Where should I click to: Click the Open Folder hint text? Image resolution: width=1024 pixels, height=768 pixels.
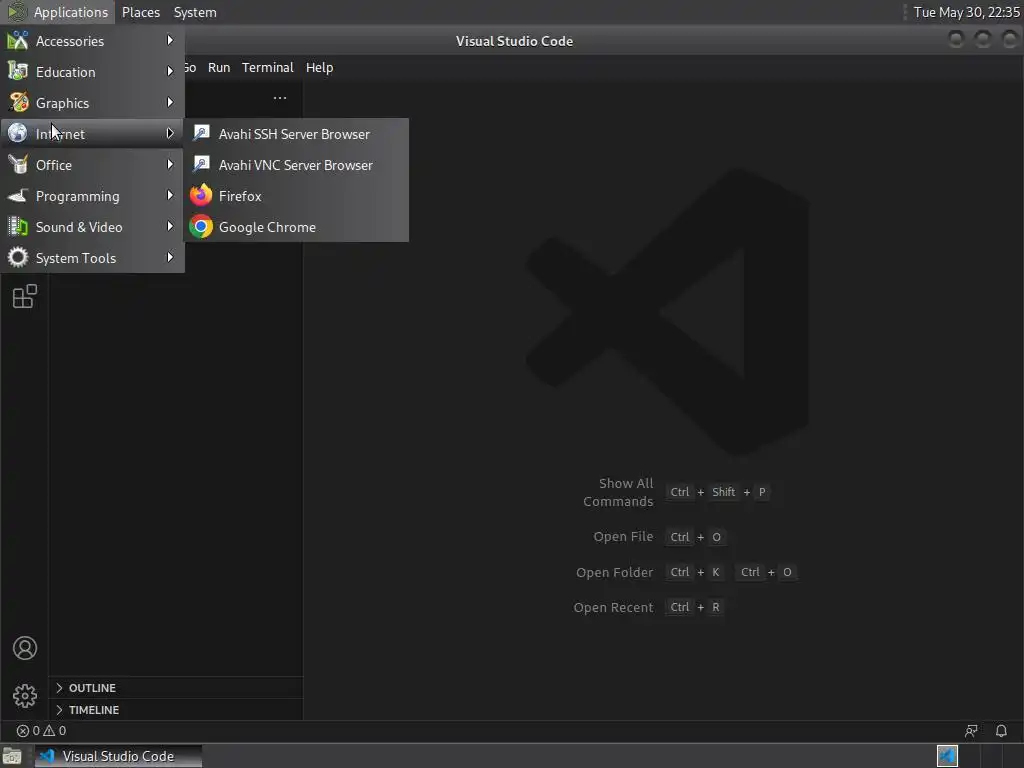click(x=615, y=572)
